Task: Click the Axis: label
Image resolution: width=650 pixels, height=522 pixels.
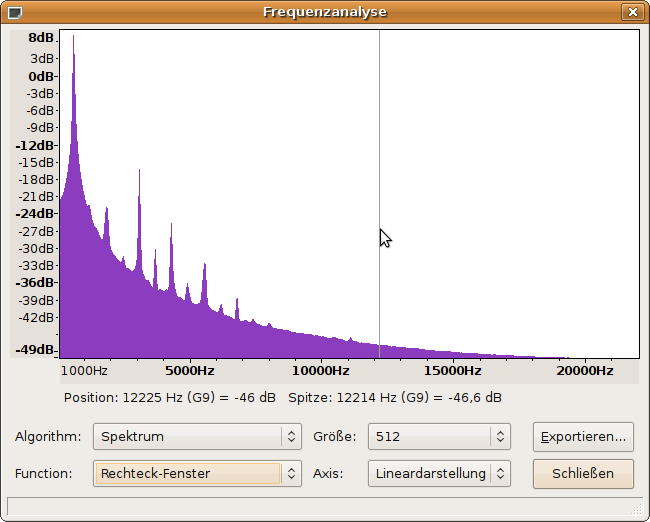Action: coord(328,473)
